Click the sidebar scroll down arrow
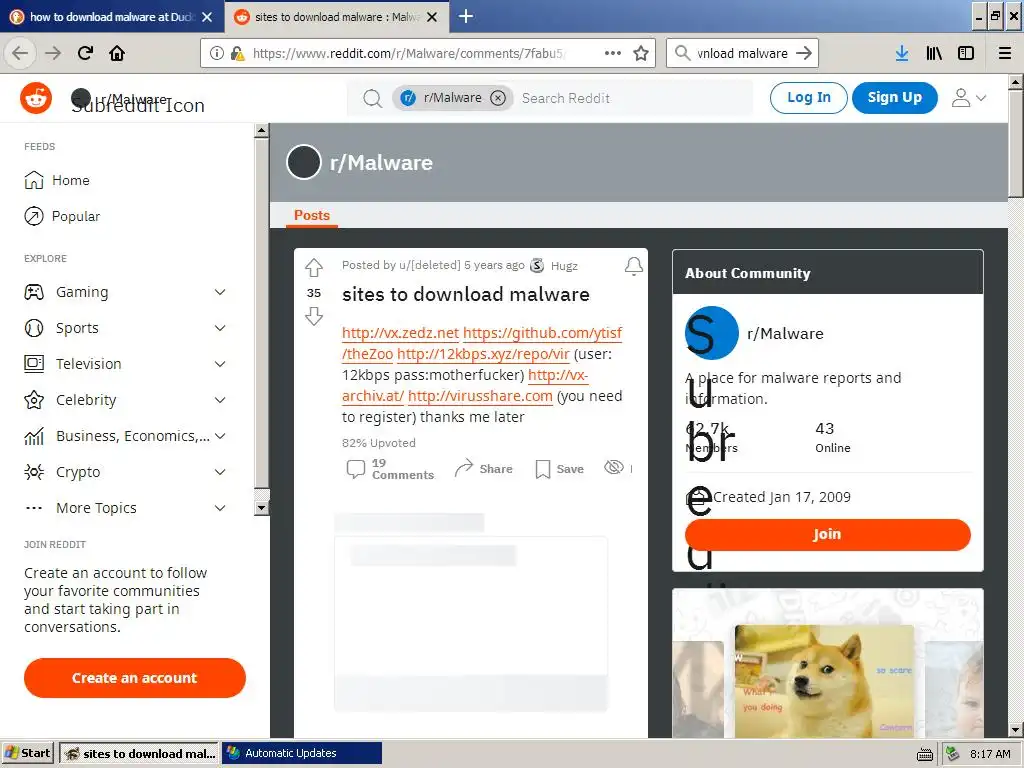The width and height of the screenshot is (1024, 768). click(x=261, y=507)
